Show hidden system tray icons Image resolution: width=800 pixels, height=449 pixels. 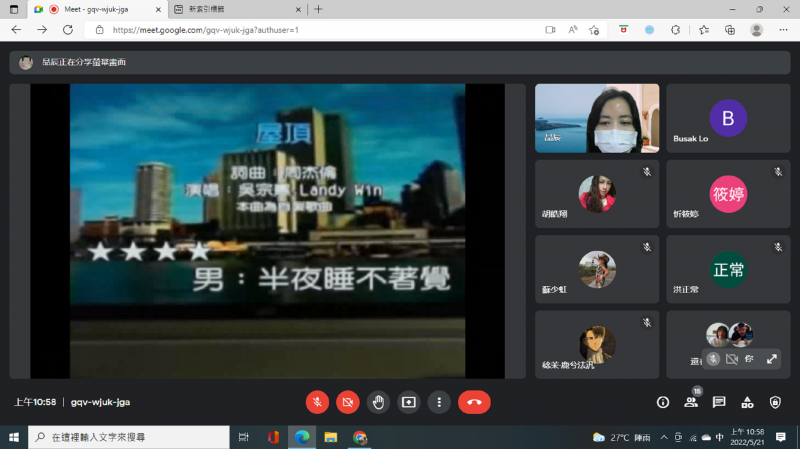(664, 437)
